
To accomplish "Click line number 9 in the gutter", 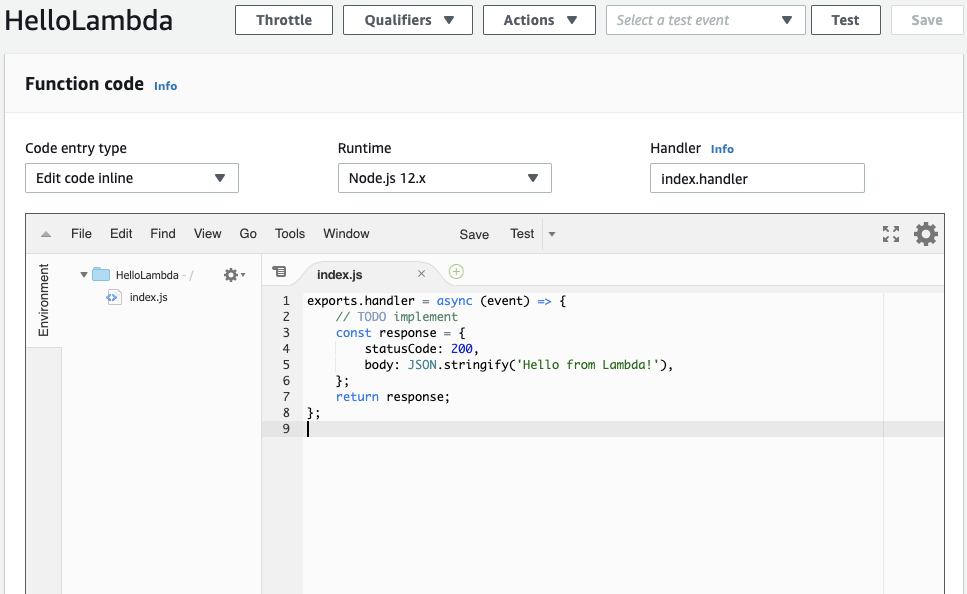I will tap(286, 429).
